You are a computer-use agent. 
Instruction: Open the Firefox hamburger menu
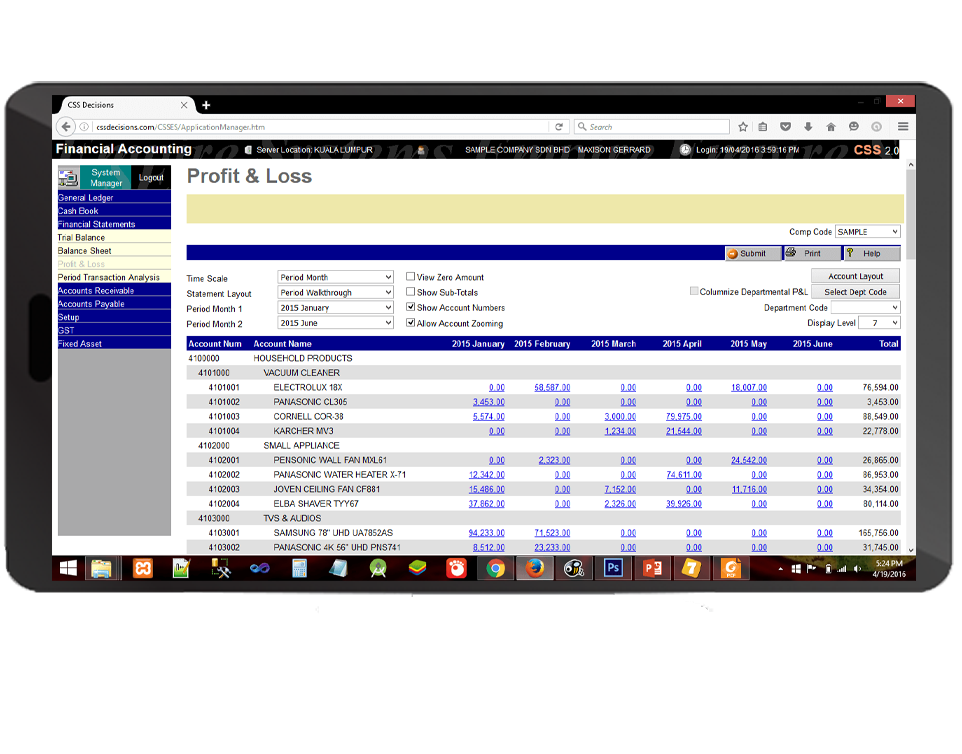pyautogui.click(x=902, y=126)
